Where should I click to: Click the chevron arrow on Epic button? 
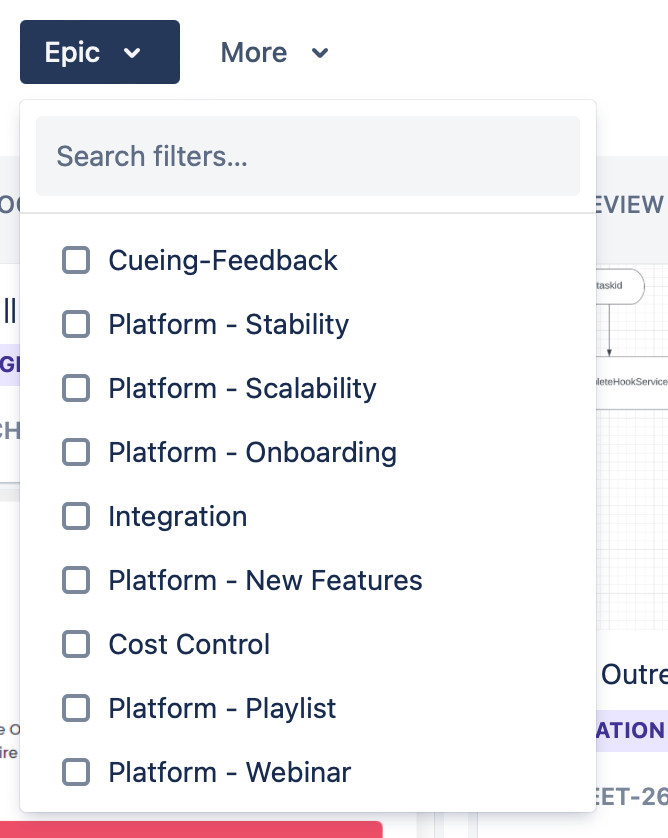tap(132, 54)
